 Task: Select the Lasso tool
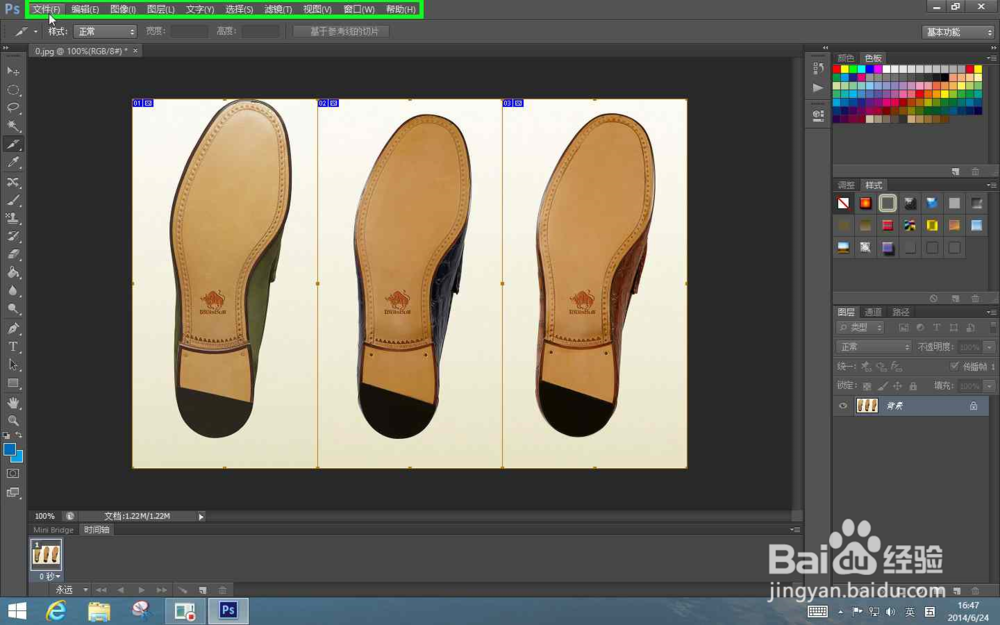tap(13, 107)
